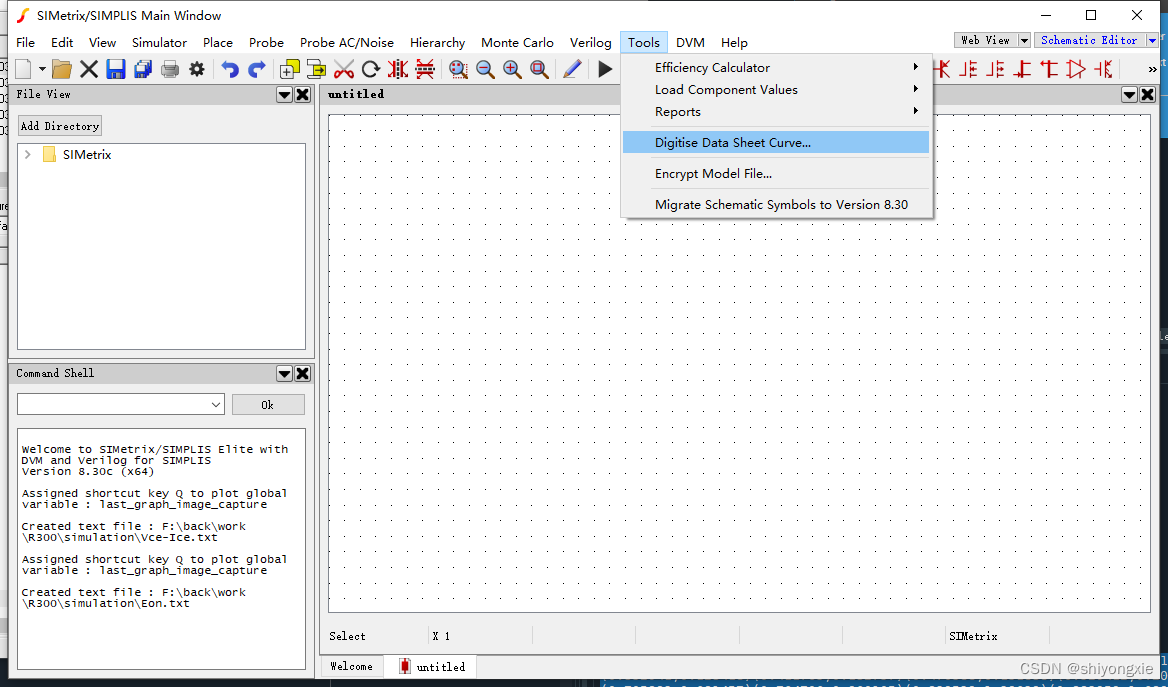The width and height of the screenshot is (1168, 687).
Task: Choose Encrypt Model File
Action: tap(776, 174)
